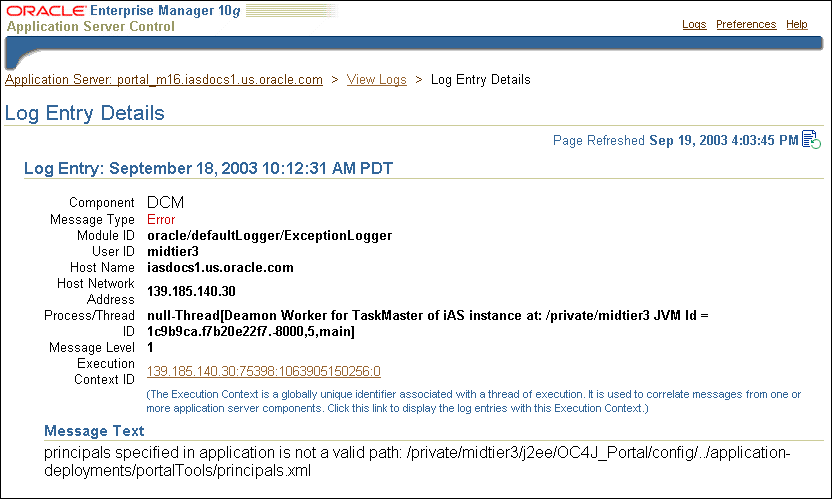Select the IP address 139.185.140.30 value

click(191, 291)
